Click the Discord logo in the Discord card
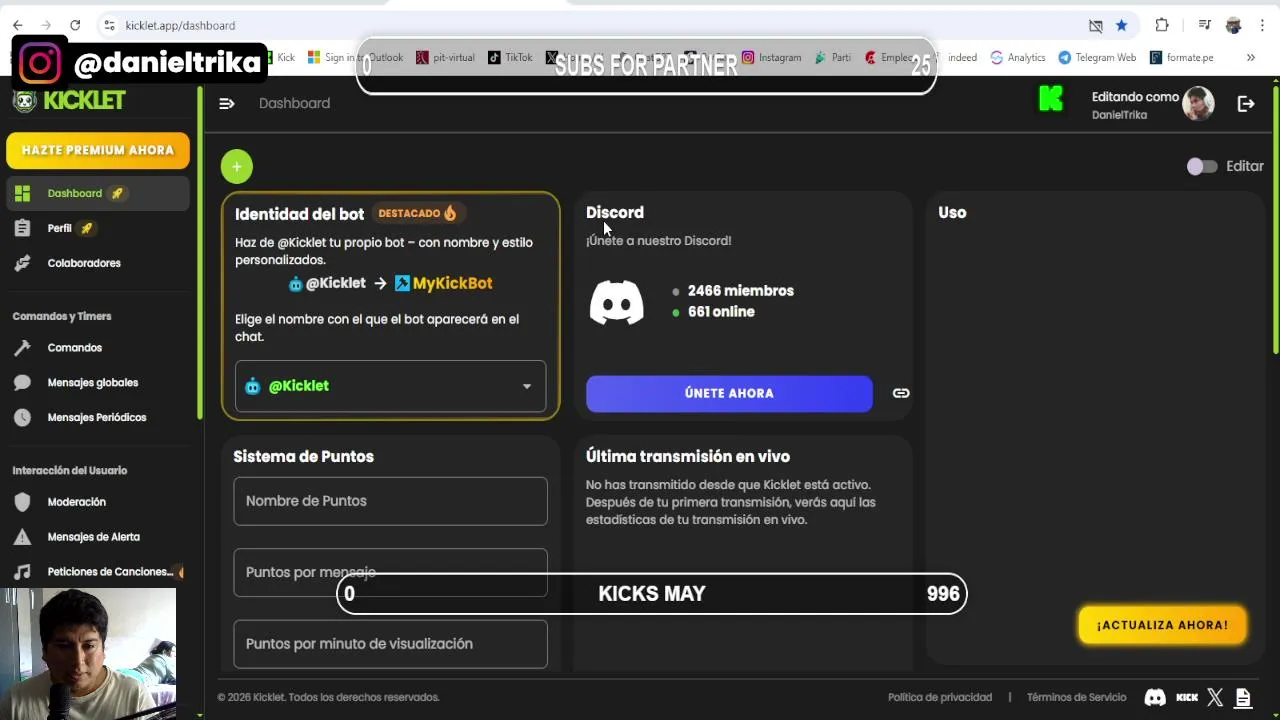 tap(616, 302)
